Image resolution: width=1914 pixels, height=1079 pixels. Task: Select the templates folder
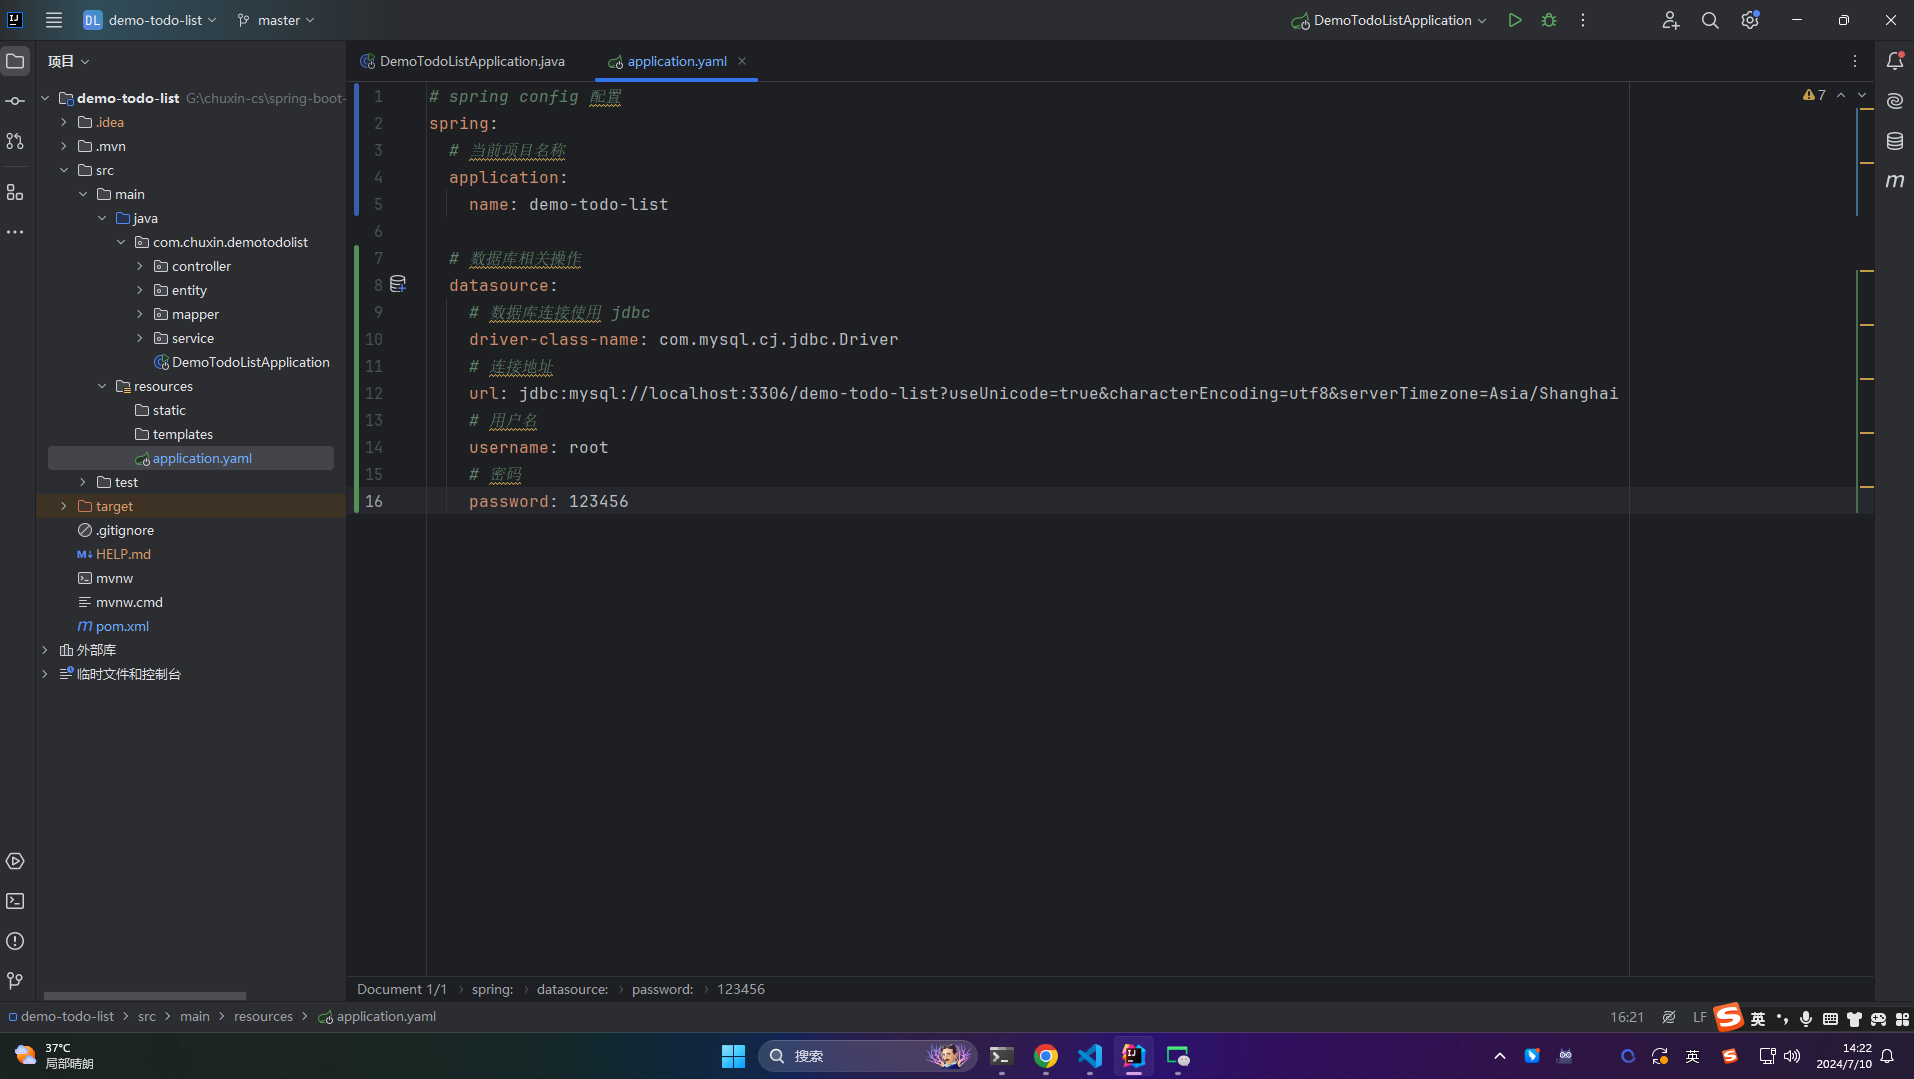(x=182, y=434)
